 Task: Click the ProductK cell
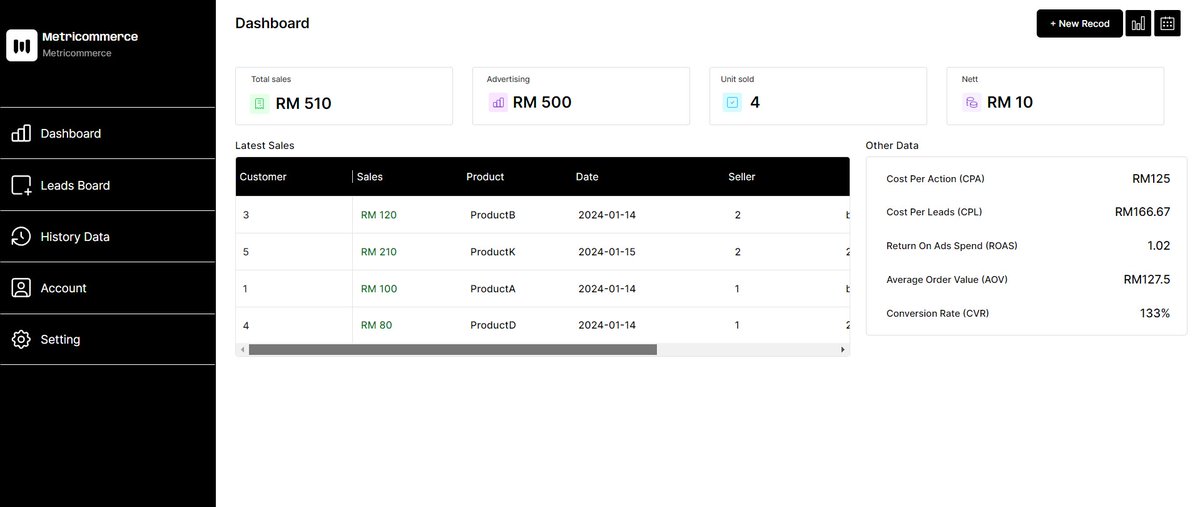click(493, 252)
